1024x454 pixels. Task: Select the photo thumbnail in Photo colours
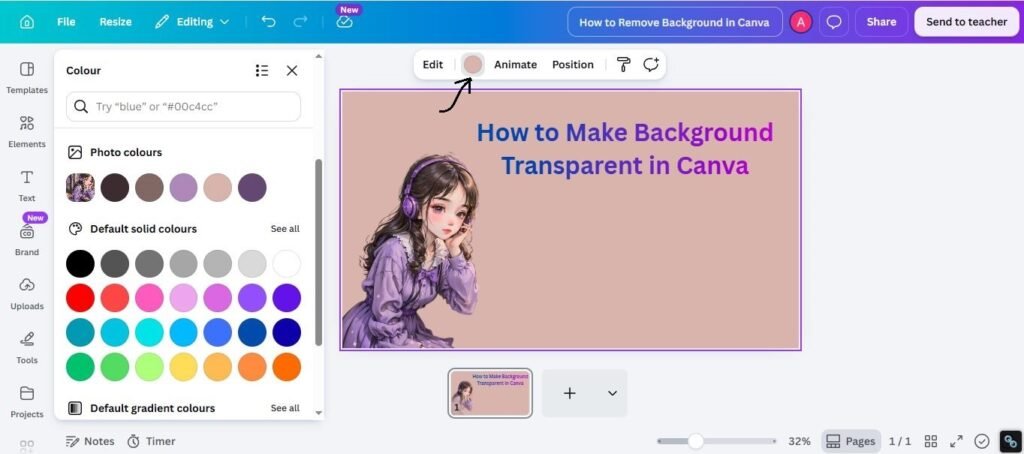point(80,187)
